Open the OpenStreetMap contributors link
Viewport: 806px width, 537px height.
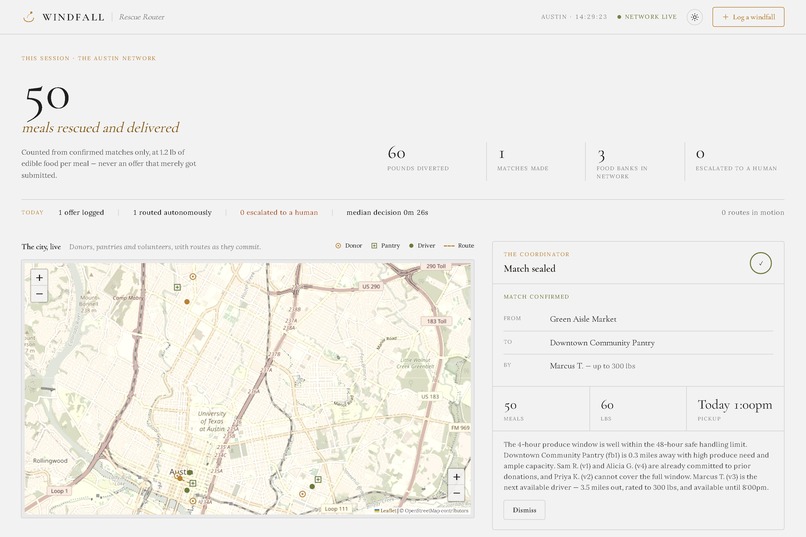436,511
